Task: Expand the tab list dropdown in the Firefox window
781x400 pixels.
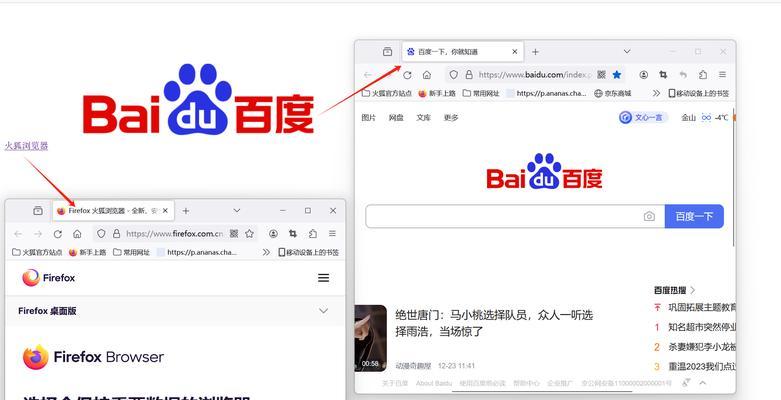Action: (237, 211)
